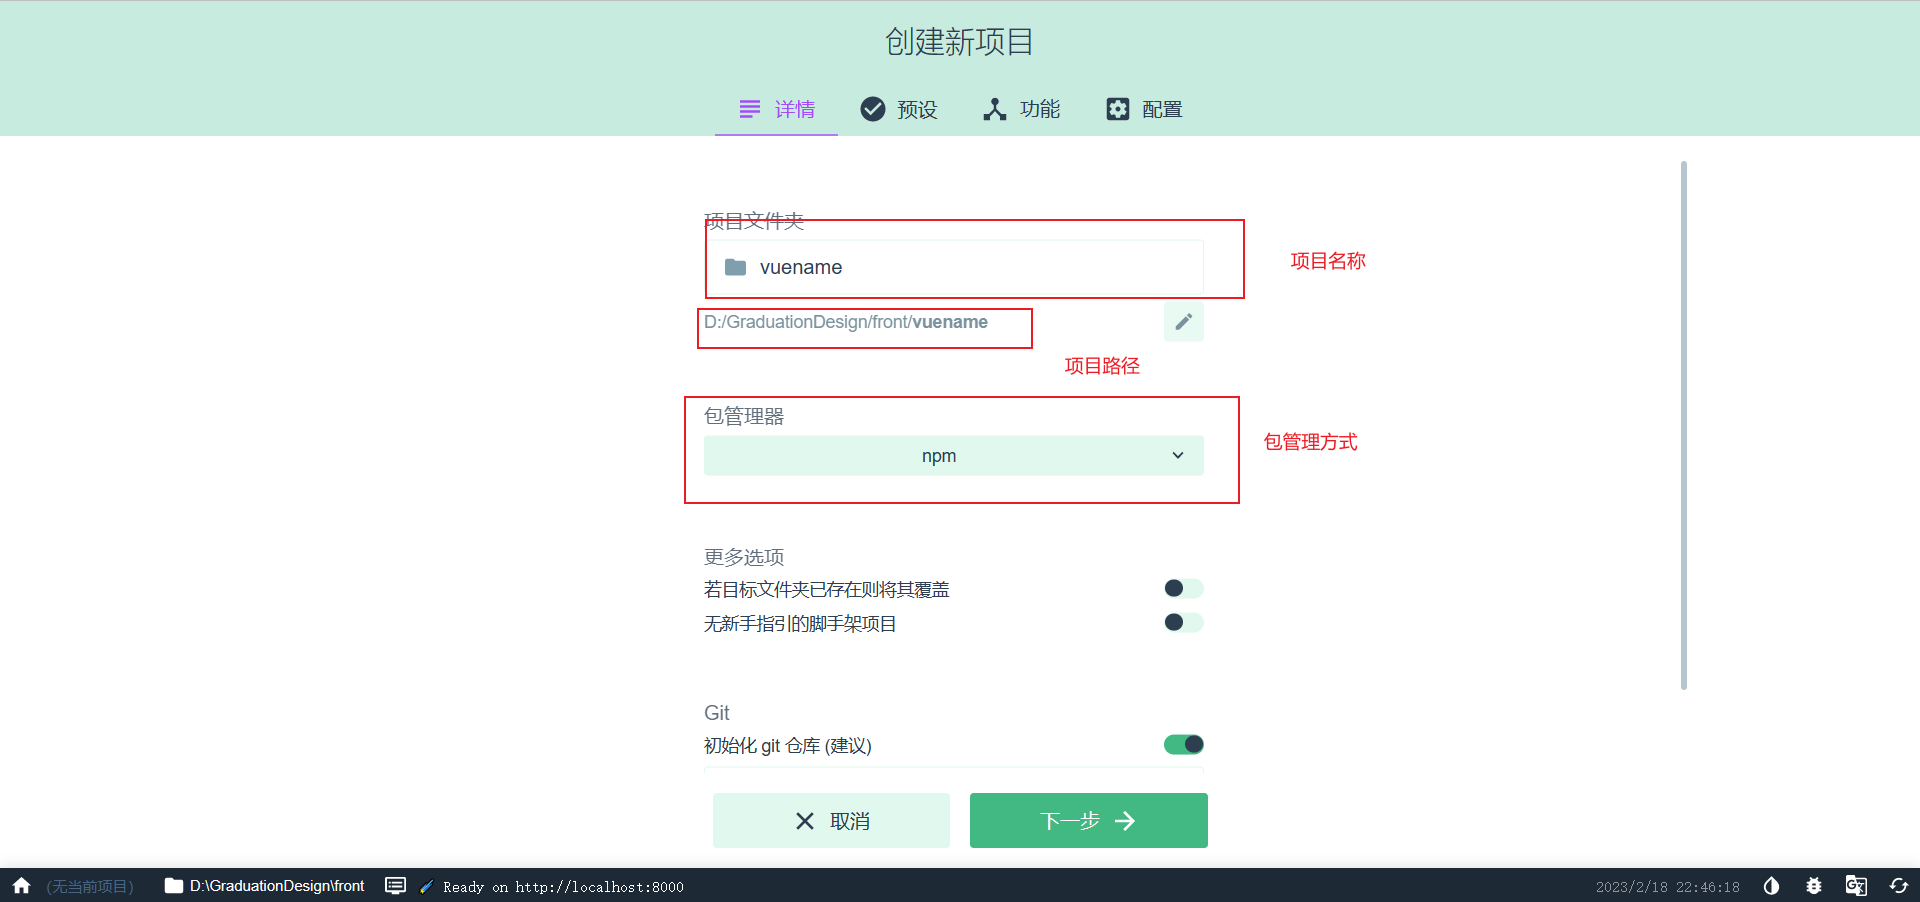Disable initialize git repository toggle
1920x902 pixels.
point(1182,744)
